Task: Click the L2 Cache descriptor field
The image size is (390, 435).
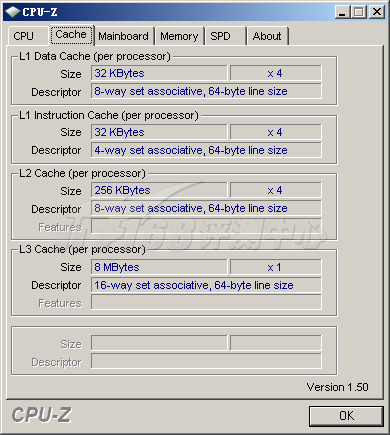Action: [206, 208]
